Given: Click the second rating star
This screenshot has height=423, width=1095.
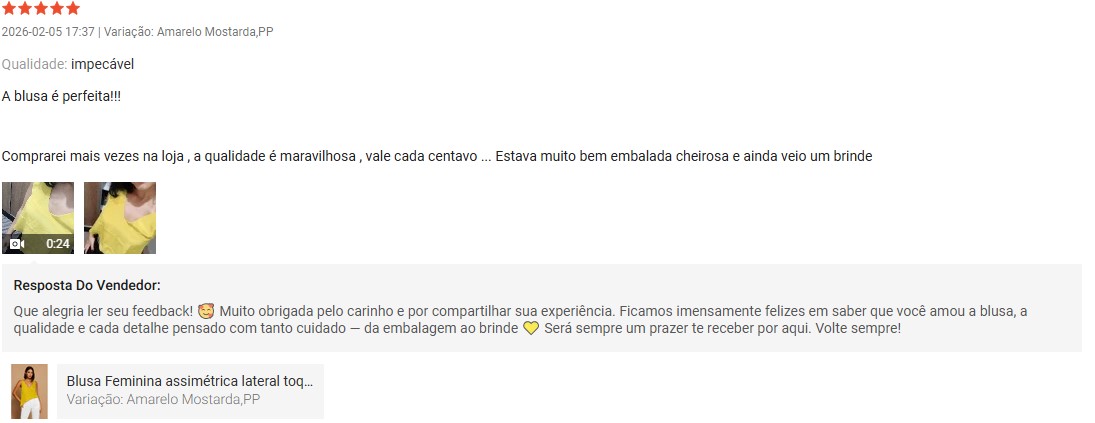Looking at the screenshot, I should pyautogui.click(x=25, y=8).
